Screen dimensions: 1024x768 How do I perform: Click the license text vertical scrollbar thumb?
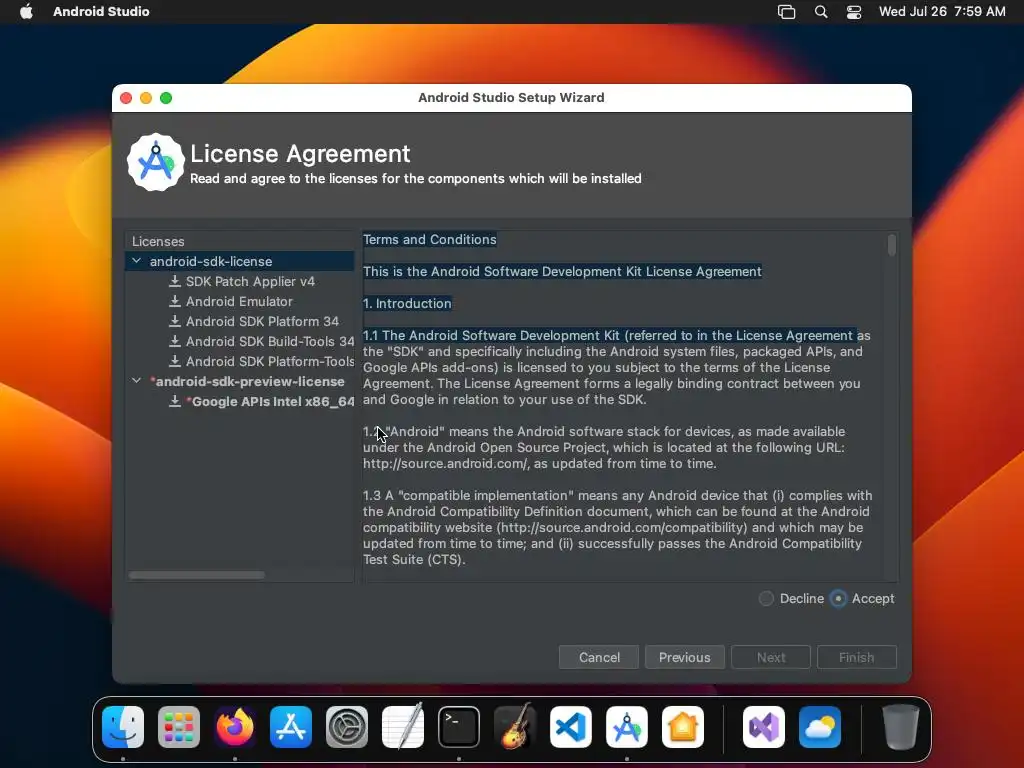(891, 246)
